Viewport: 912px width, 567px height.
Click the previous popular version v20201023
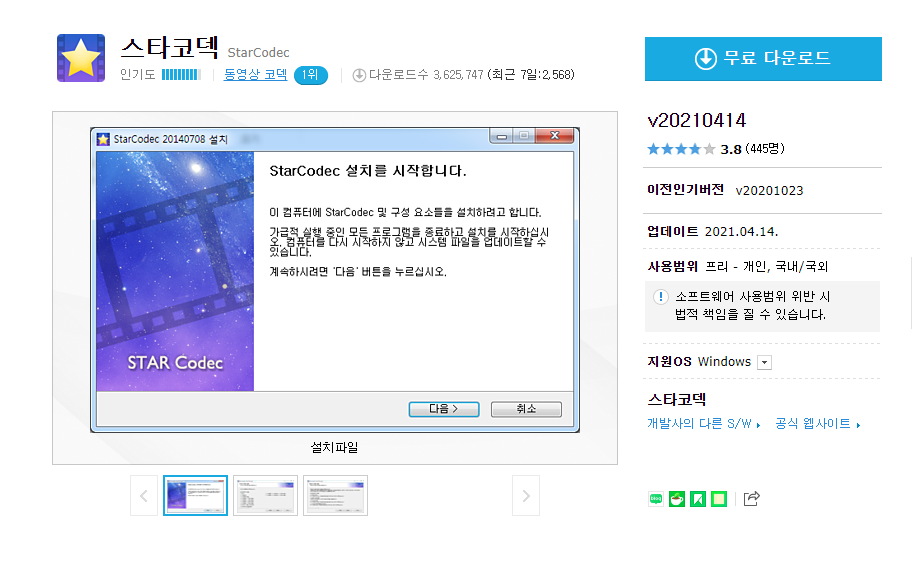769,191
